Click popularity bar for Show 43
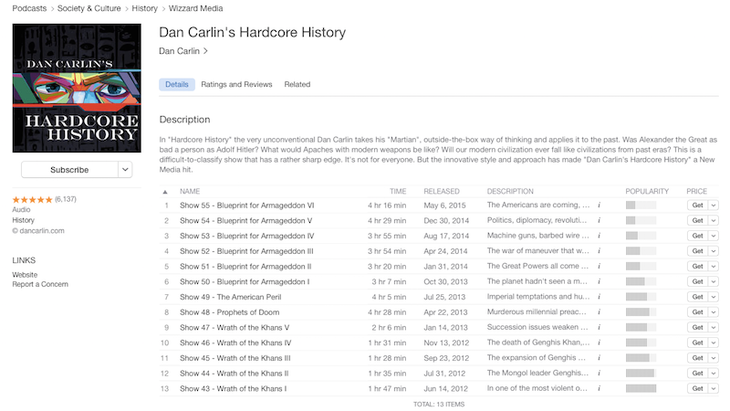The image size is (730, 411). [x=641, y=388]
